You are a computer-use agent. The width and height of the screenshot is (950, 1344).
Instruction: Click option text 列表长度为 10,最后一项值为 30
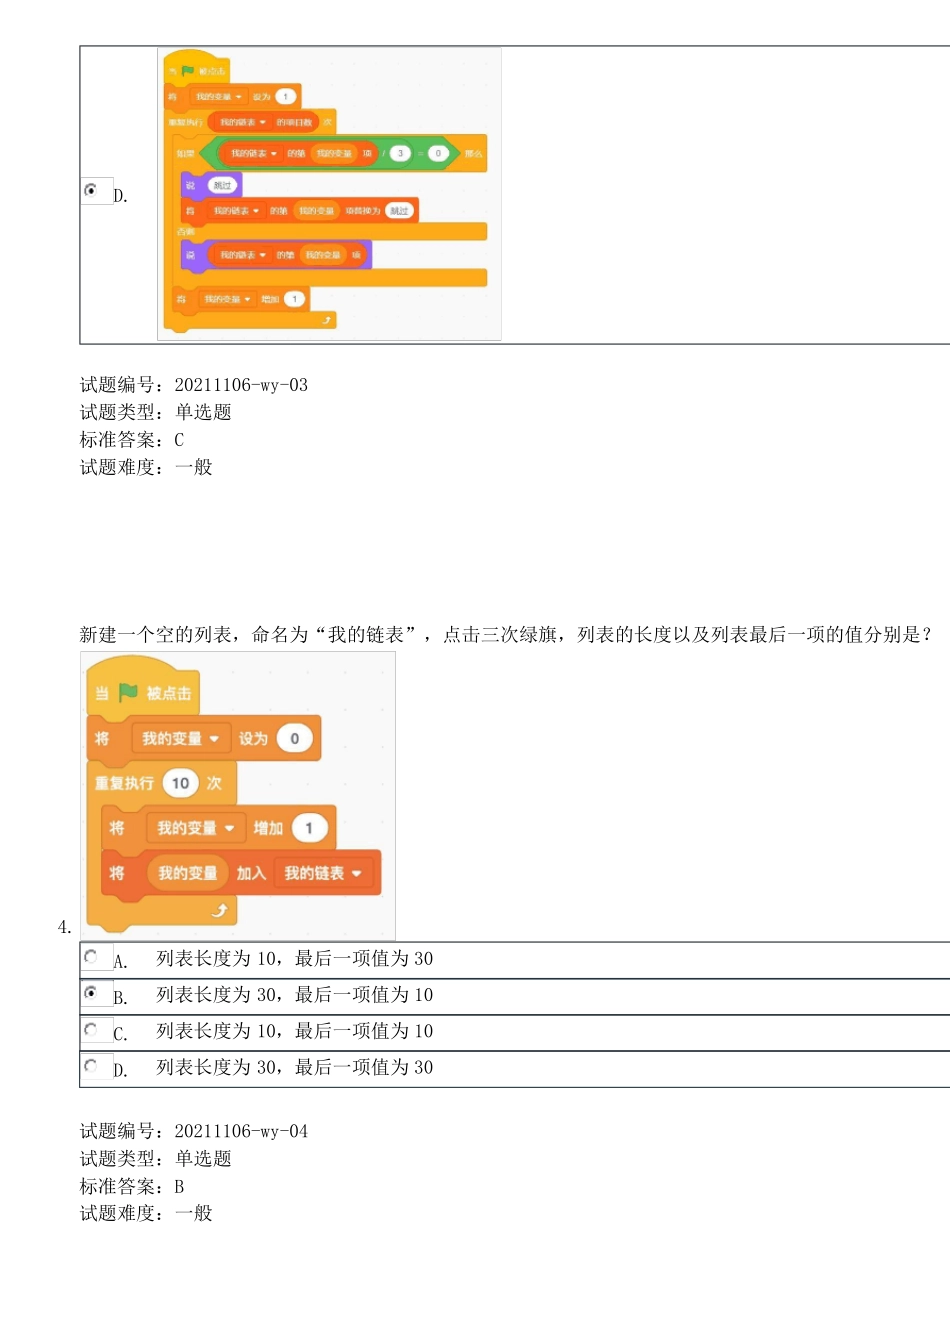(x=295, y=958)
